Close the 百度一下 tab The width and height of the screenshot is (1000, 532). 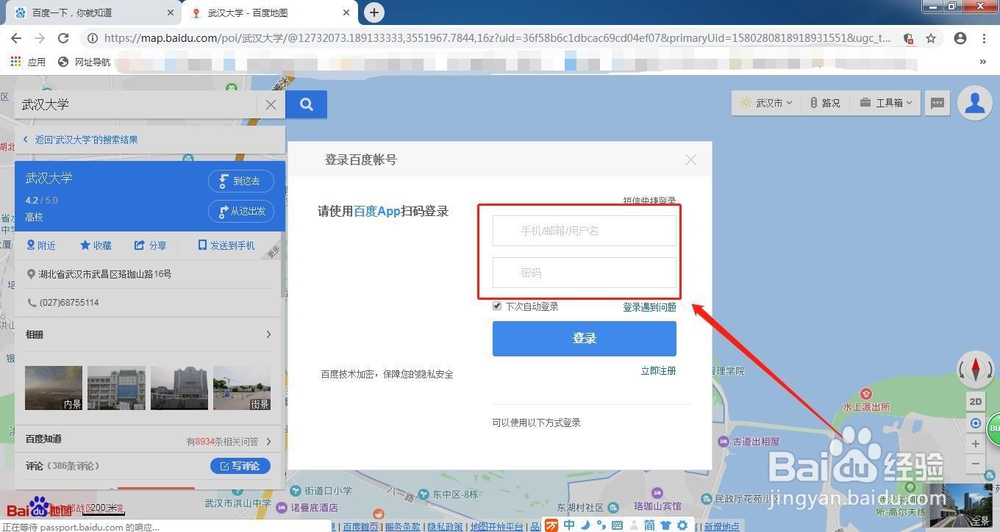[x=170, y=12]
